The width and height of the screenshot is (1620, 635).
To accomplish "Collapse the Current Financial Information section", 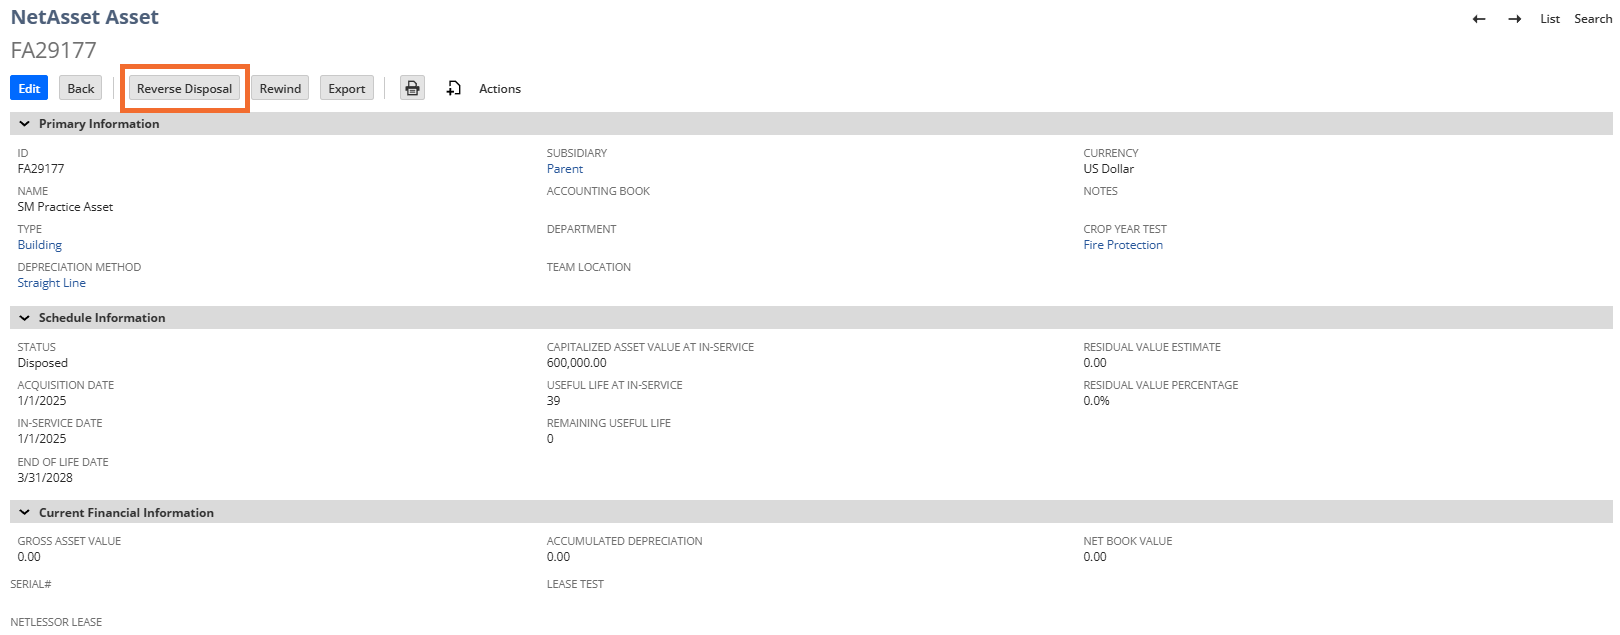I will tap(25, 513).
